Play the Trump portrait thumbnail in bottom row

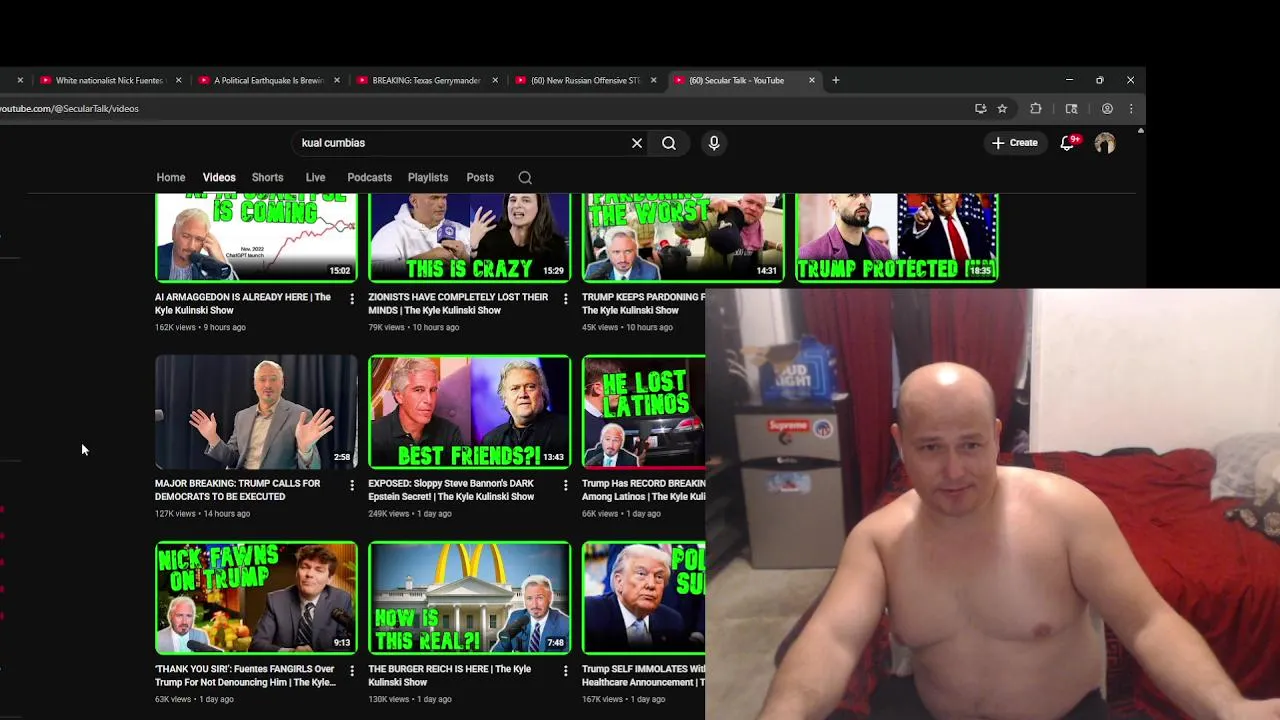pos(643,598)
